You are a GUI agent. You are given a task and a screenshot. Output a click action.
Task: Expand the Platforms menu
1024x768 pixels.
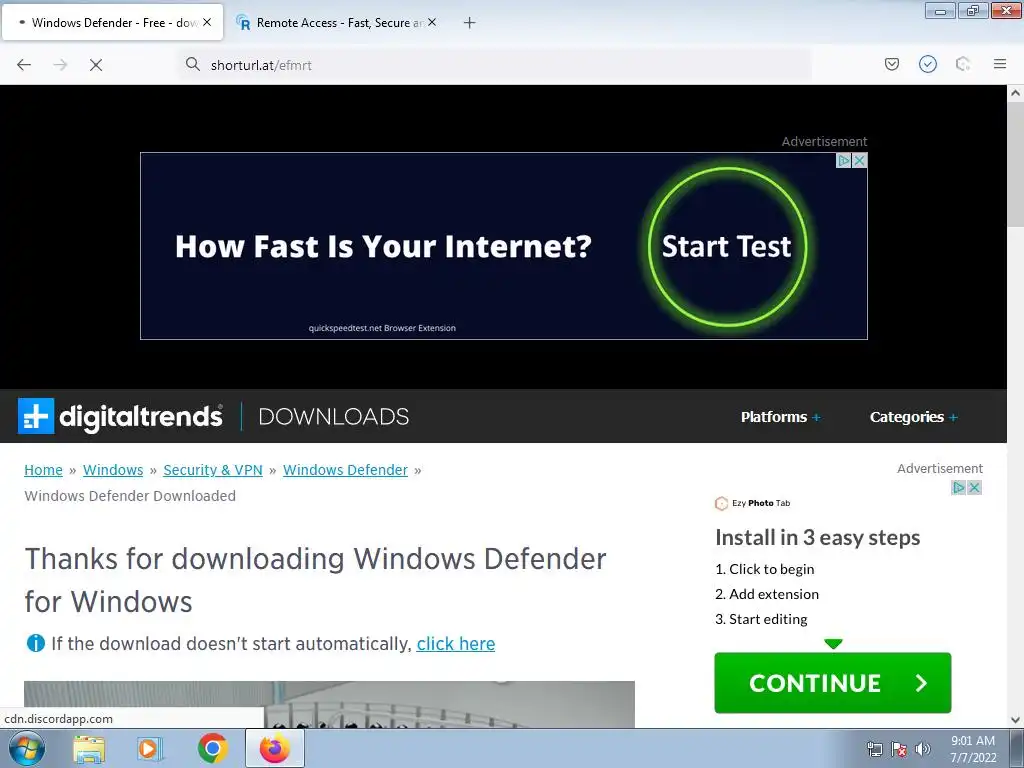(x=780, y=417)
